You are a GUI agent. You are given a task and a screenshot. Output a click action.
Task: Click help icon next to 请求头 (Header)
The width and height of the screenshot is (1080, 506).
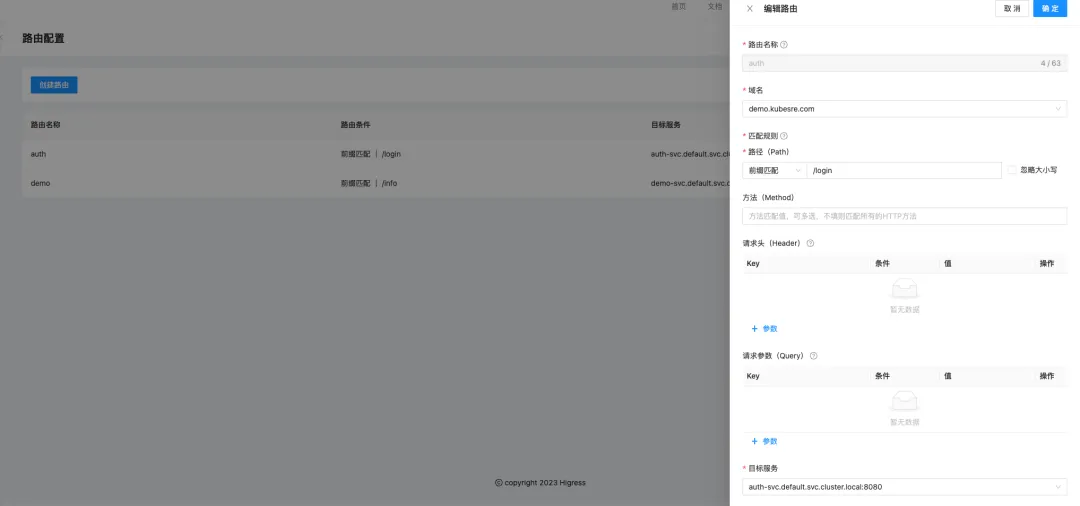[810, 243]
